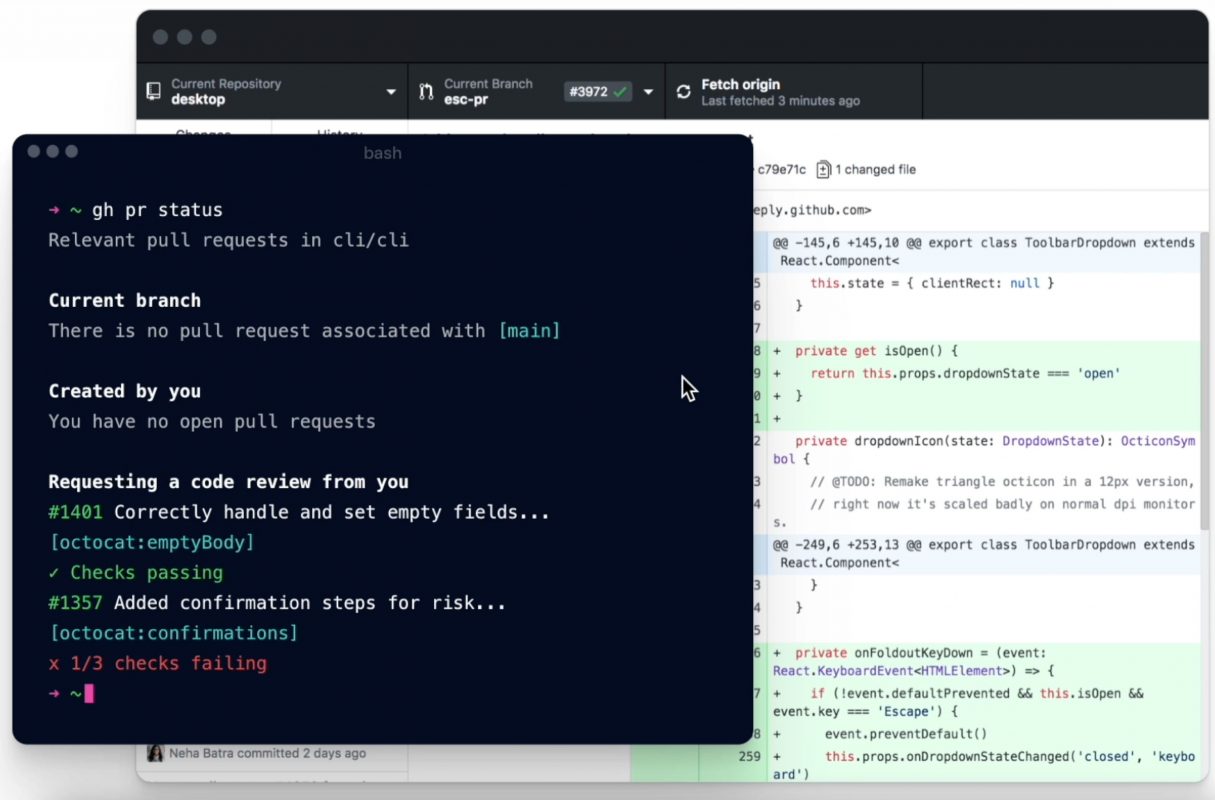This screenshot has width=1215, height=800.
Task: Click the red x before checks failing
Action: 54,663
